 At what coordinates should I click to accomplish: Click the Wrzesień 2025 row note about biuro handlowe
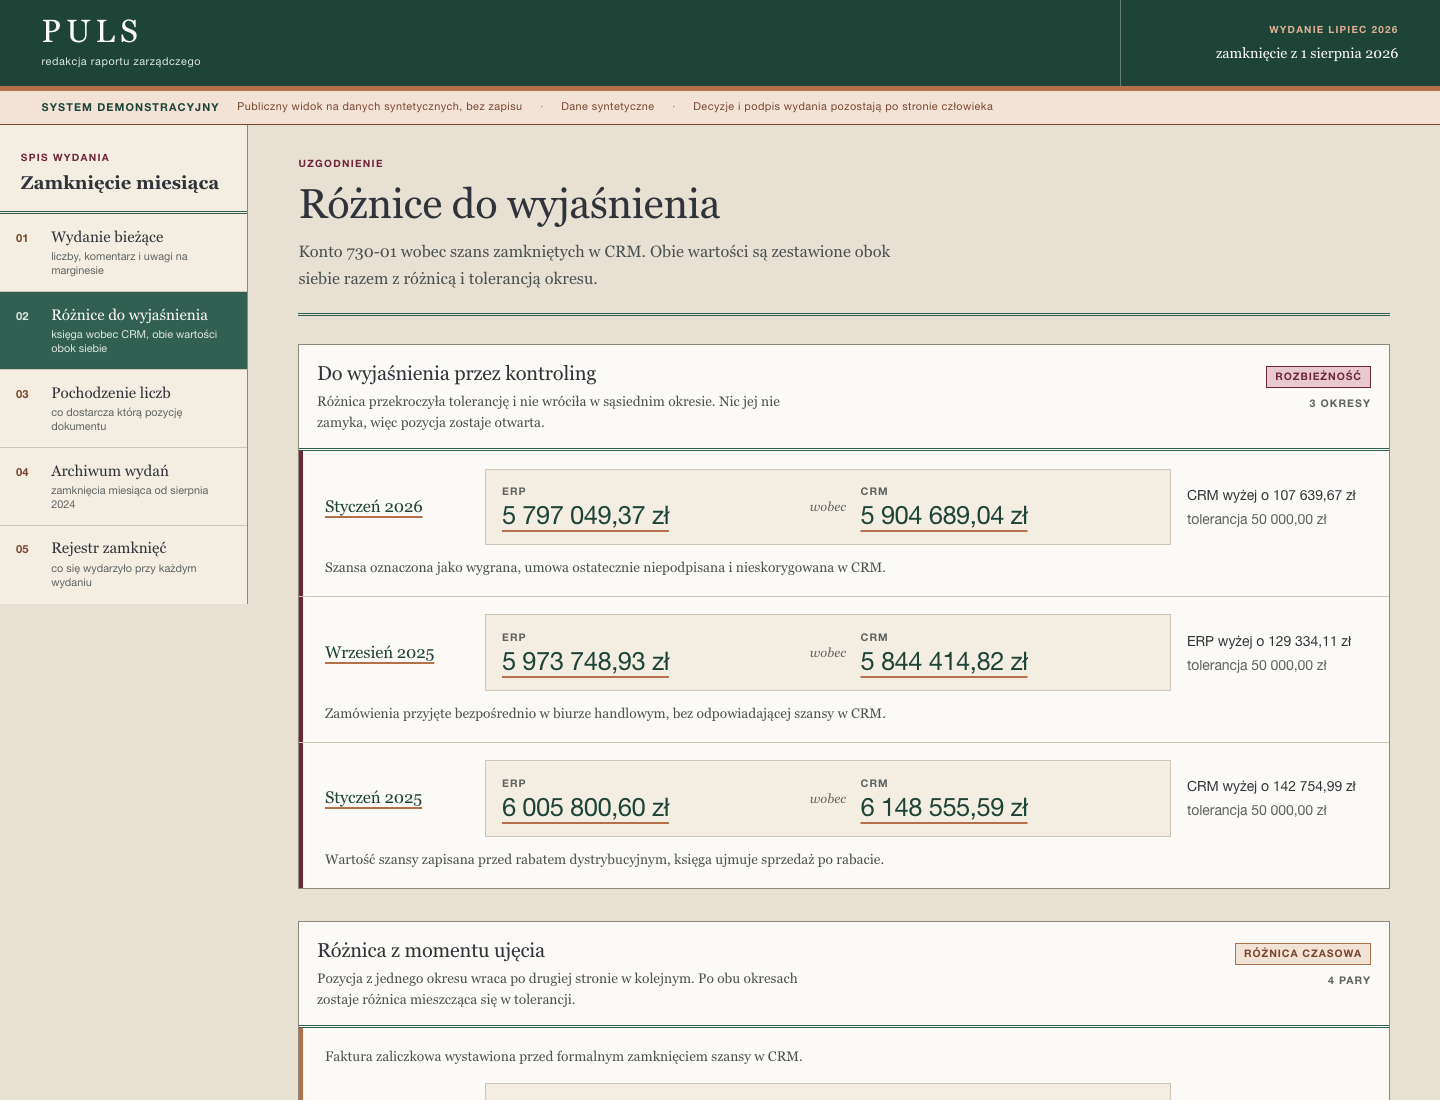click(x=605, y=714)
